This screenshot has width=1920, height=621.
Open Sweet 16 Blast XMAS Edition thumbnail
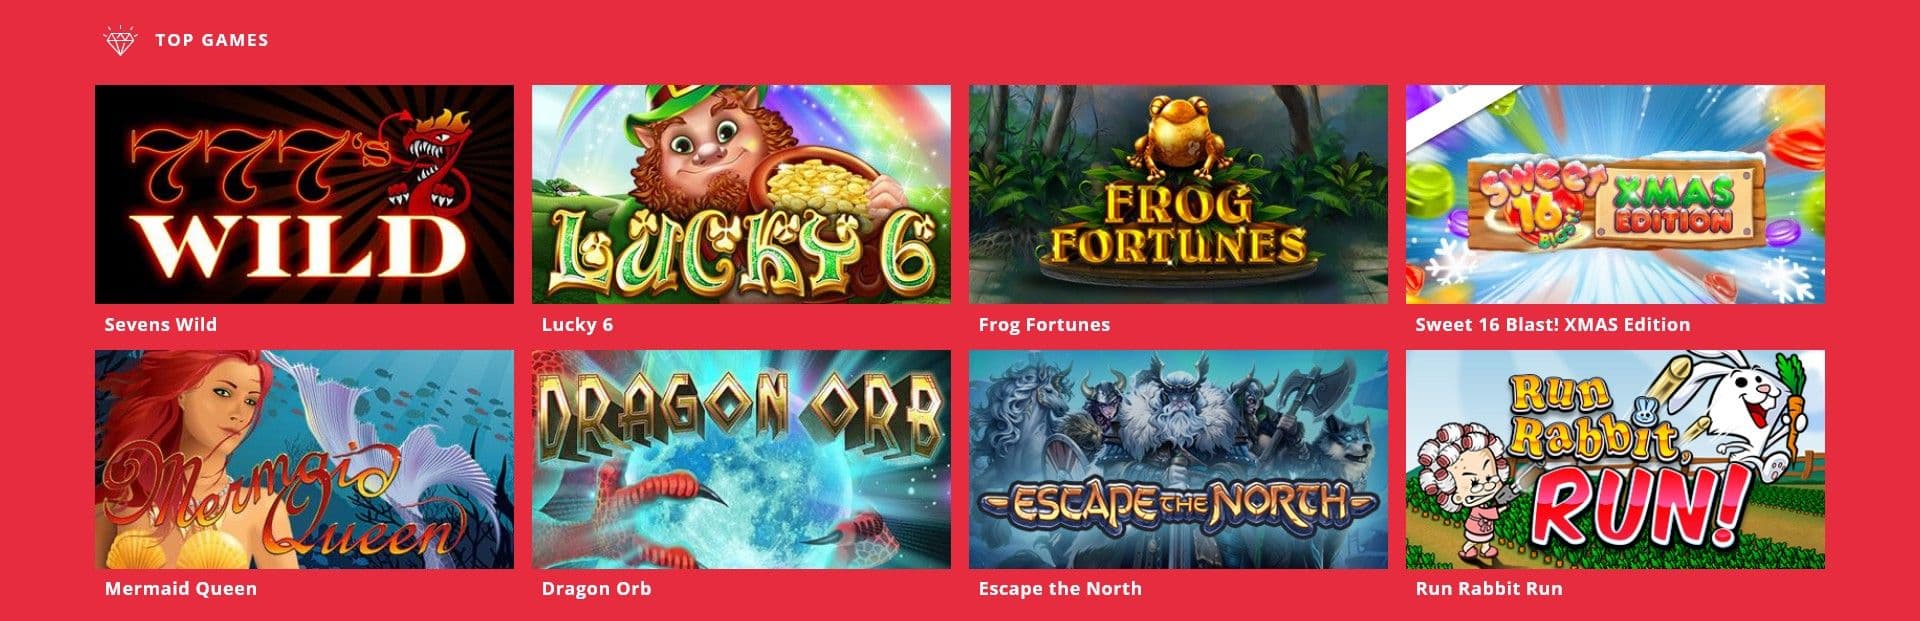tap(1615, 194)
